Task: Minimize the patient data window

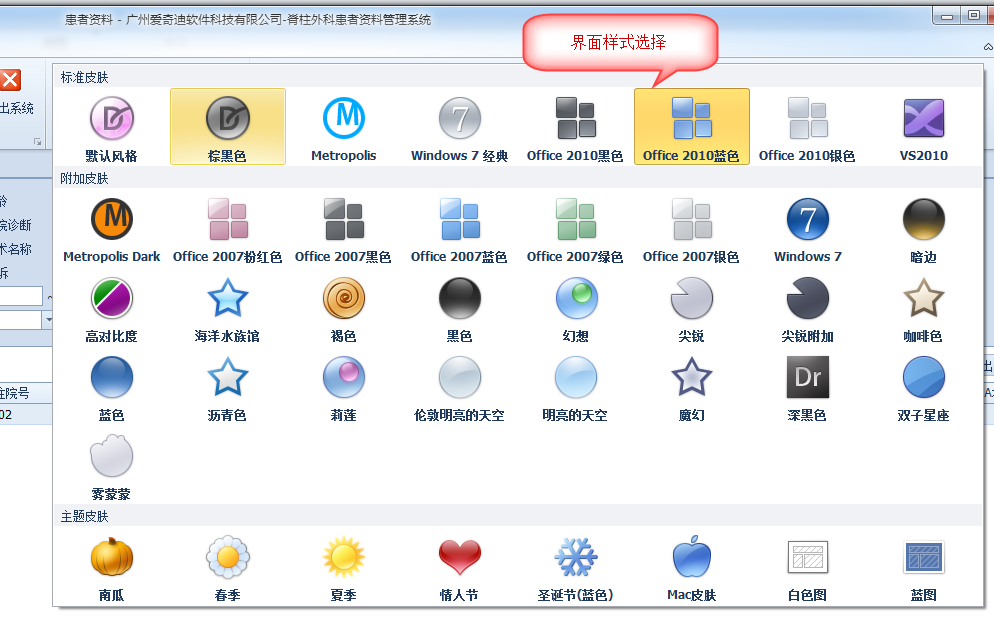Action: (947, 16)
